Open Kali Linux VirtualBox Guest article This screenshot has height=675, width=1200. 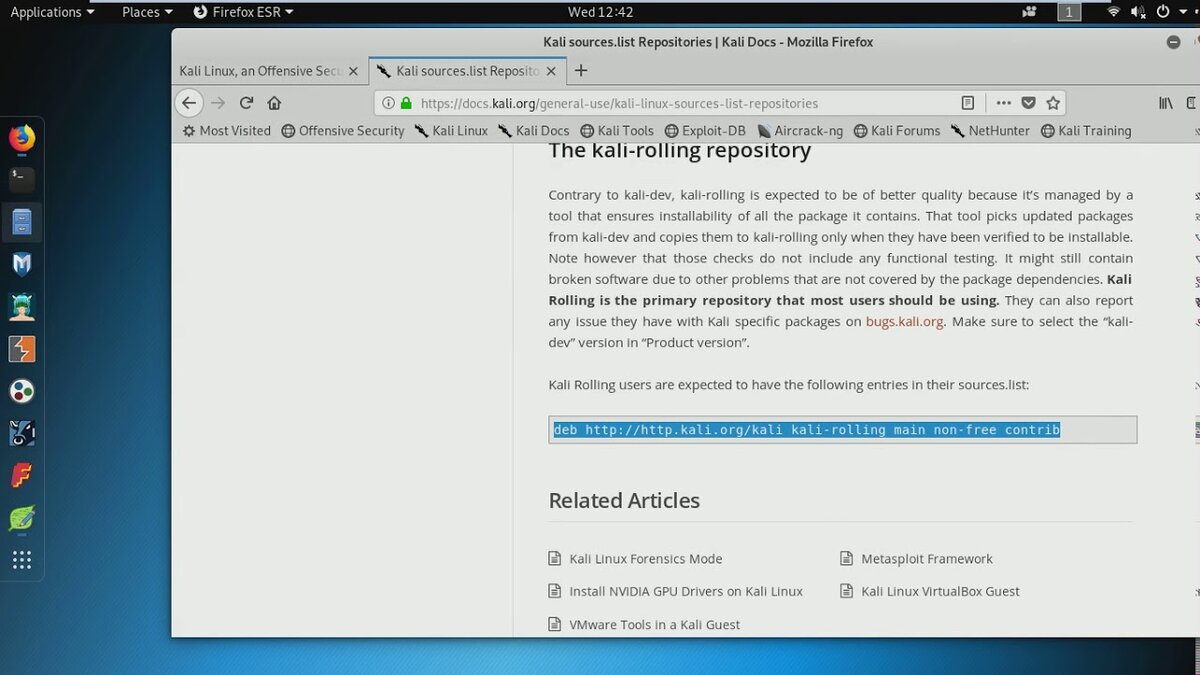940,591
